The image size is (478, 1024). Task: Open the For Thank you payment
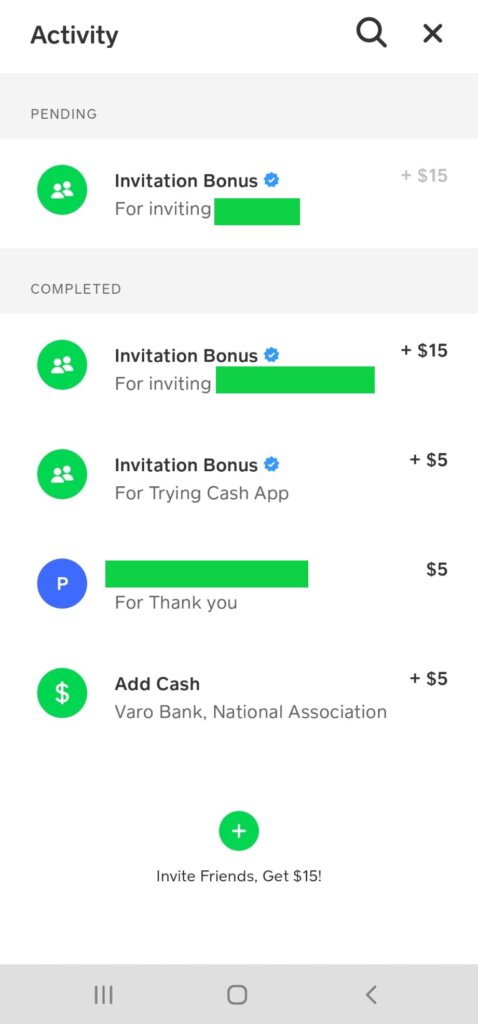tap(239, 584)
